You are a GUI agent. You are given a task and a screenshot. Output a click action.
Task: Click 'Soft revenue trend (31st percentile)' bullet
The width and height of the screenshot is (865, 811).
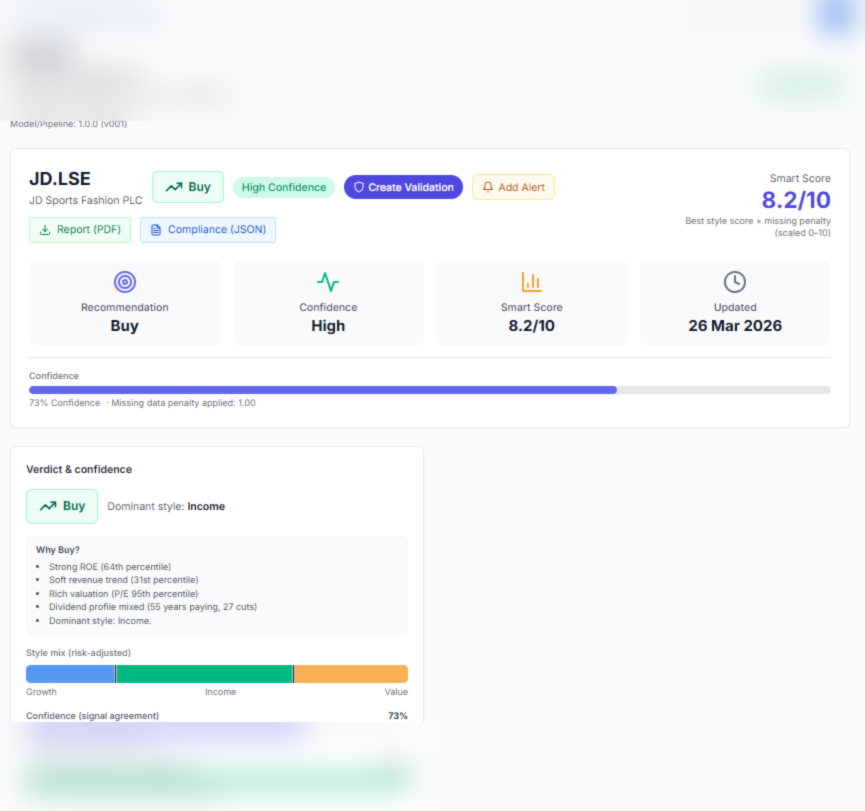[124, 580]
